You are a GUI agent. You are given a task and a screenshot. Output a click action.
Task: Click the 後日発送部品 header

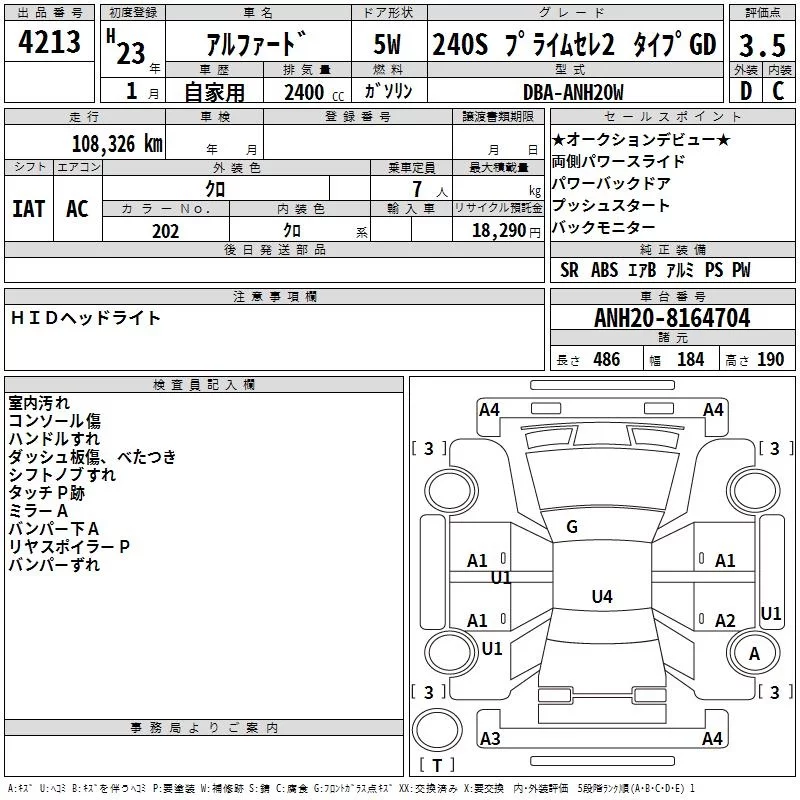[274, 249]
